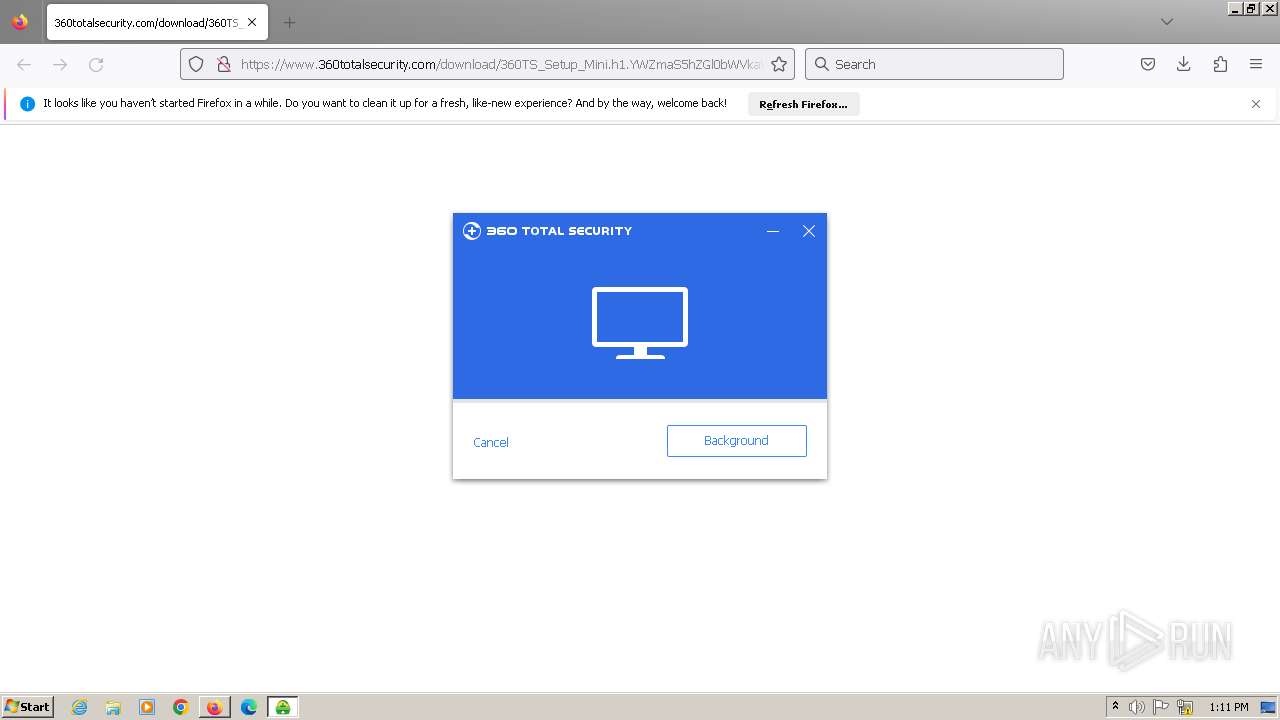Show hidden system tray icons
The height and width of the screenshot is (720, 1280).
tap(1115, 707)
